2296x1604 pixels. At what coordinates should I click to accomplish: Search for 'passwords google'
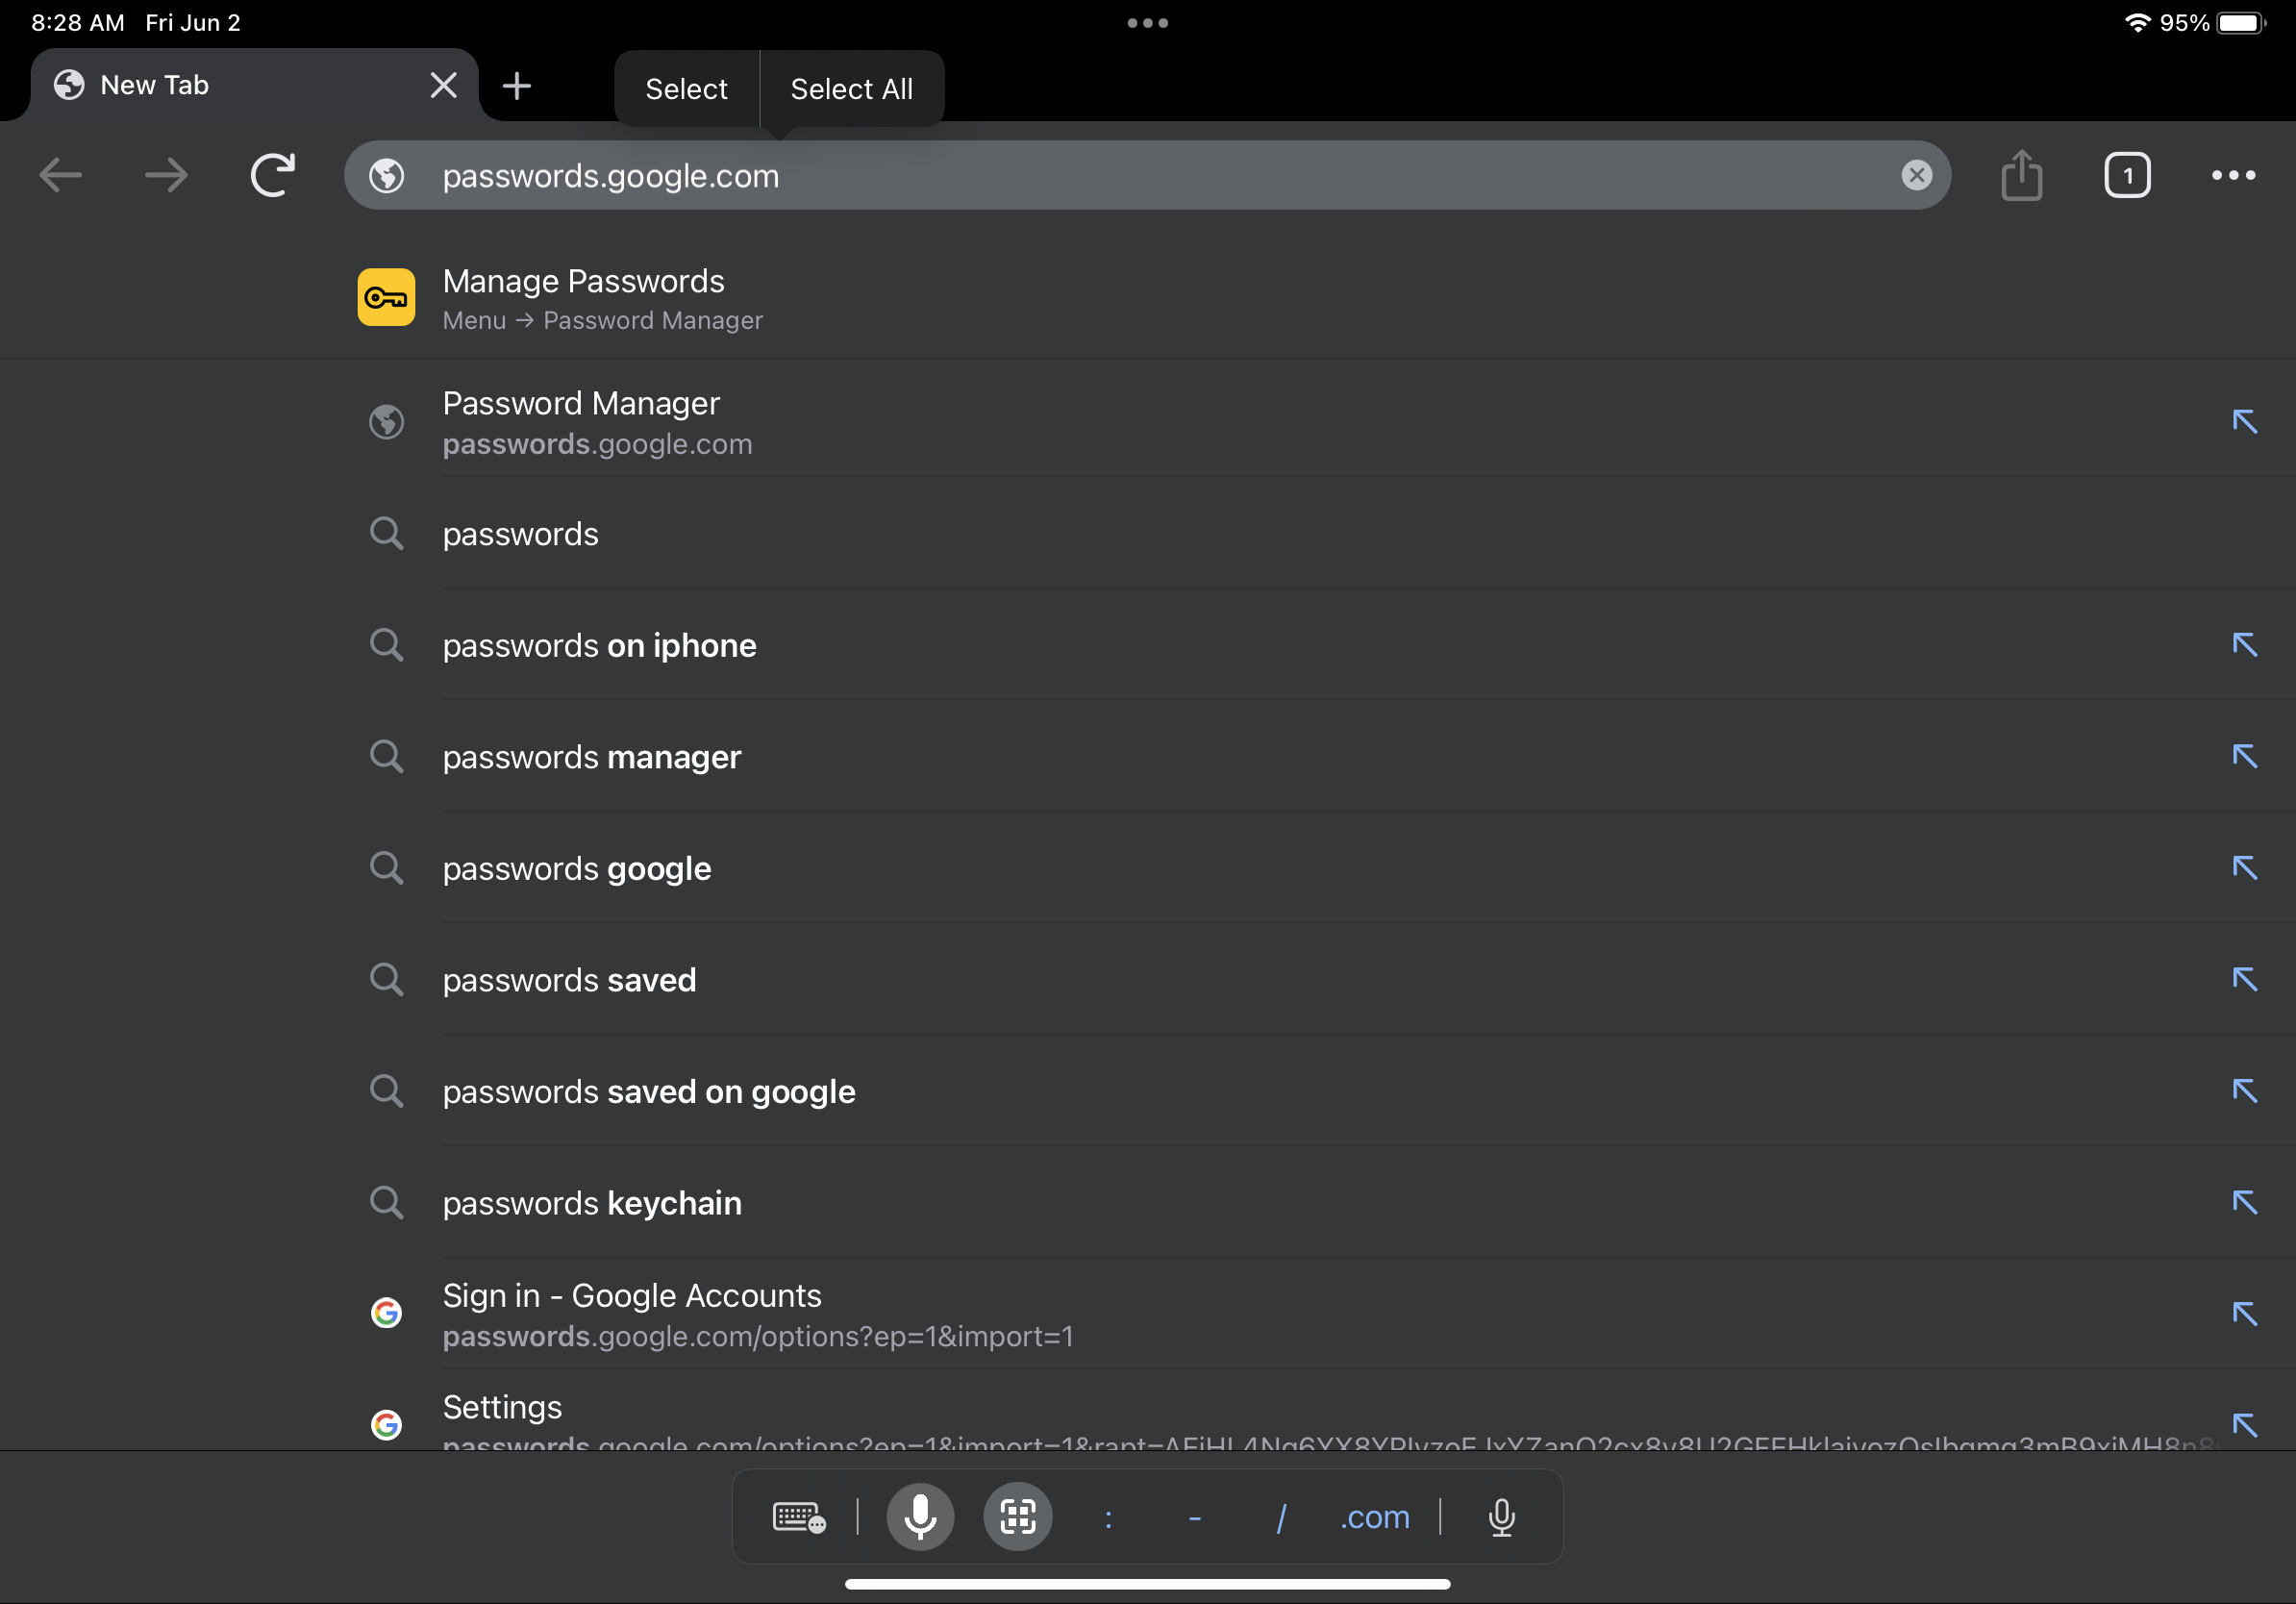(1148, 868)
